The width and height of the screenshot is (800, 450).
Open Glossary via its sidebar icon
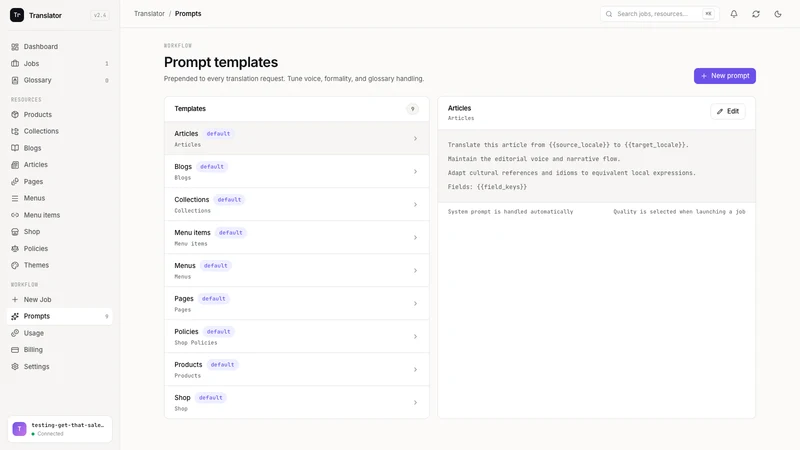(x=15, y=80)
